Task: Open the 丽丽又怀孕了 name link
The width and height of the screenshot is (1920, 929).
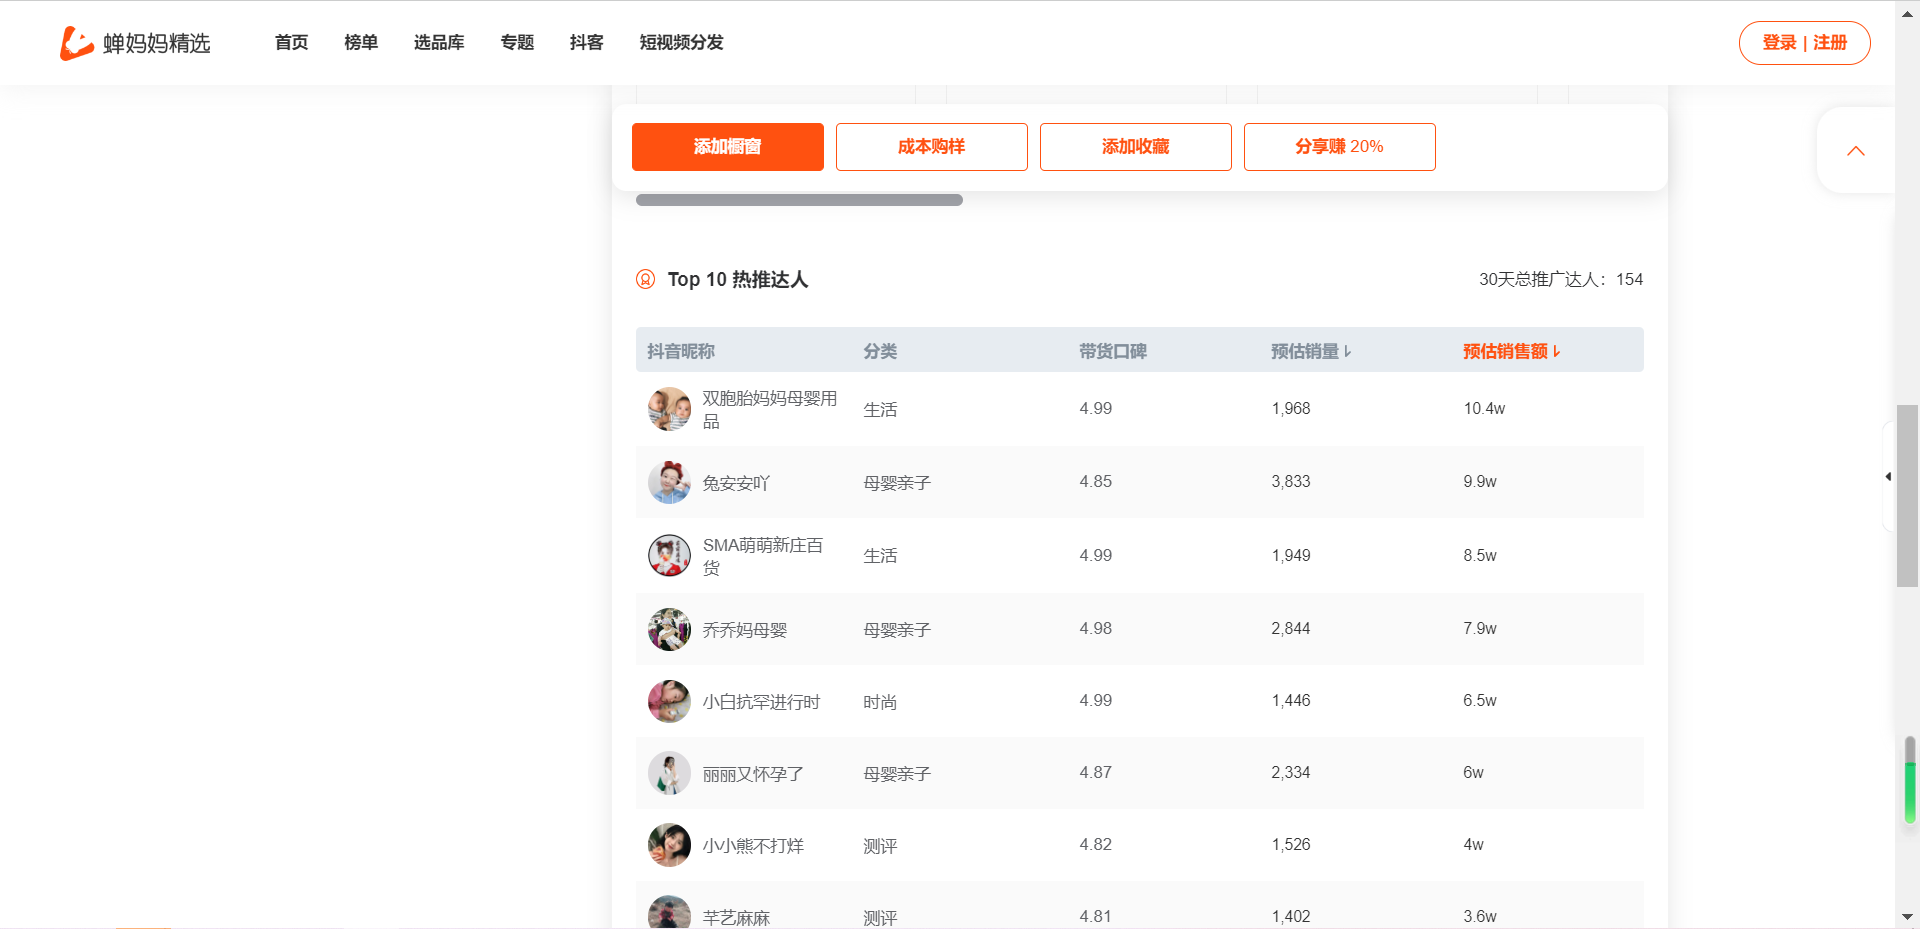Action: click(753, 774)
